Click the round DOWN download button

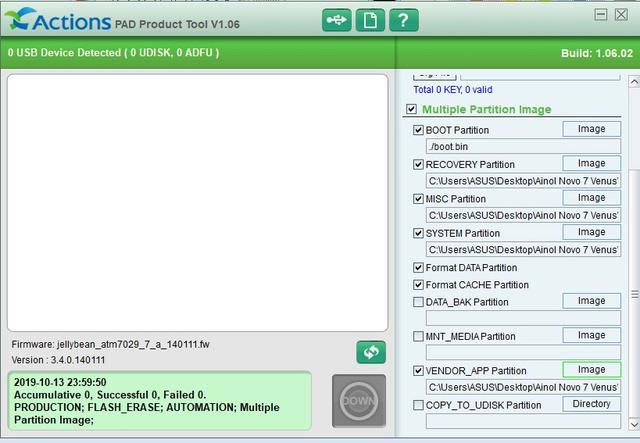[x=359, y=401]
